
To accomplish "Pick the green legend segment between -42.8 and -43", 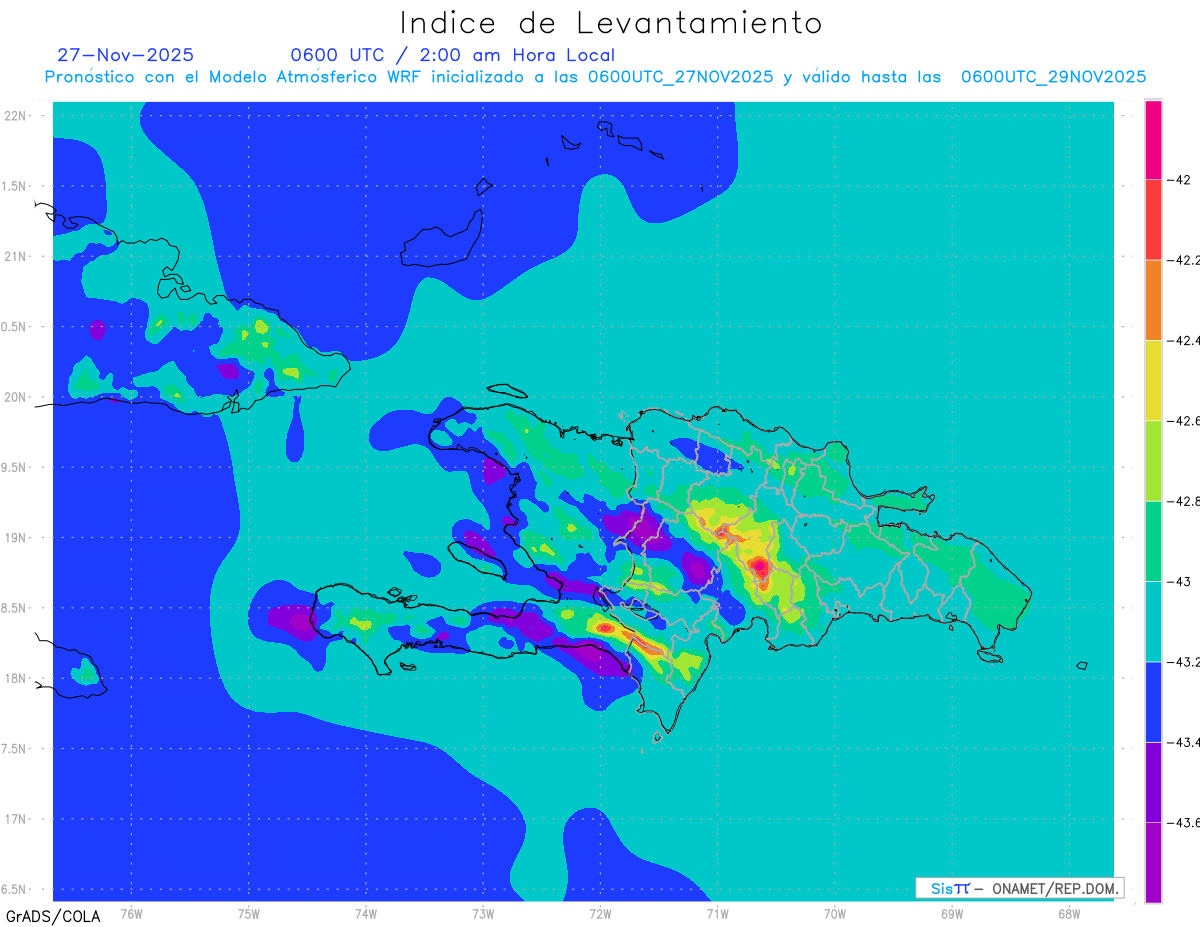I will tap(1153, 541).
